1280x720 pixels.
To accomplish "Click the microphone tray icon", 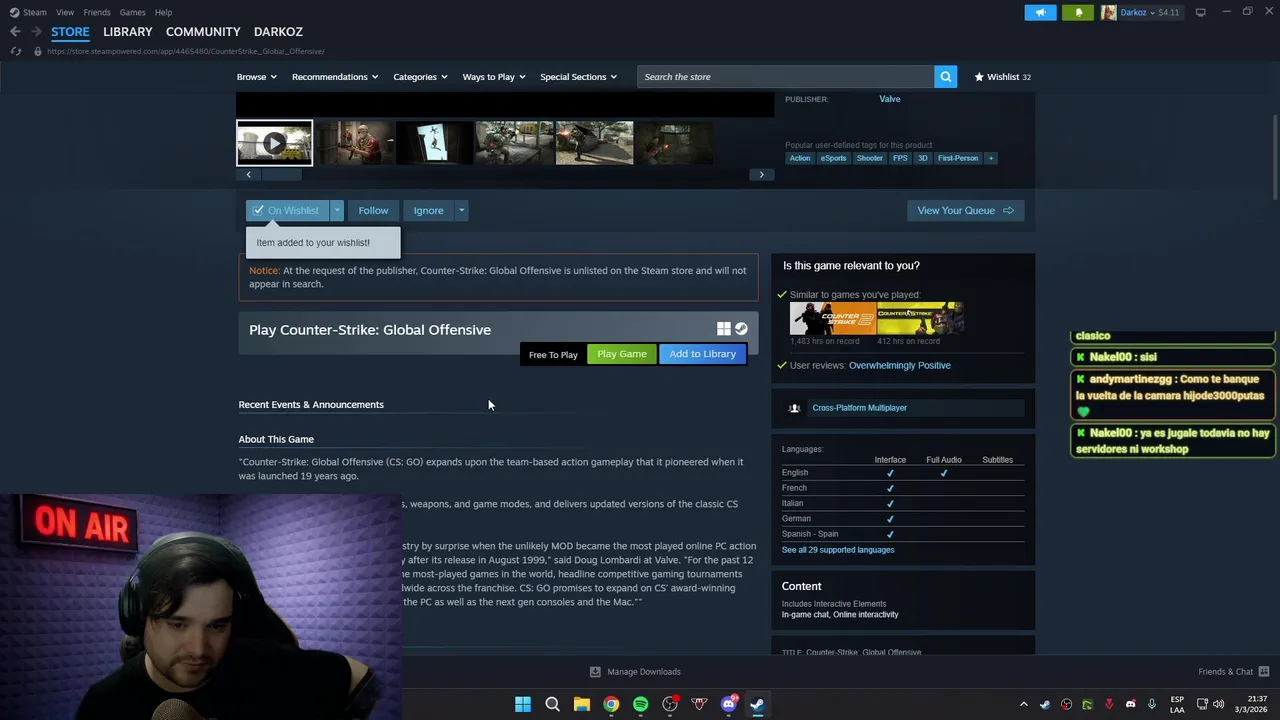I will (1152, 704).
